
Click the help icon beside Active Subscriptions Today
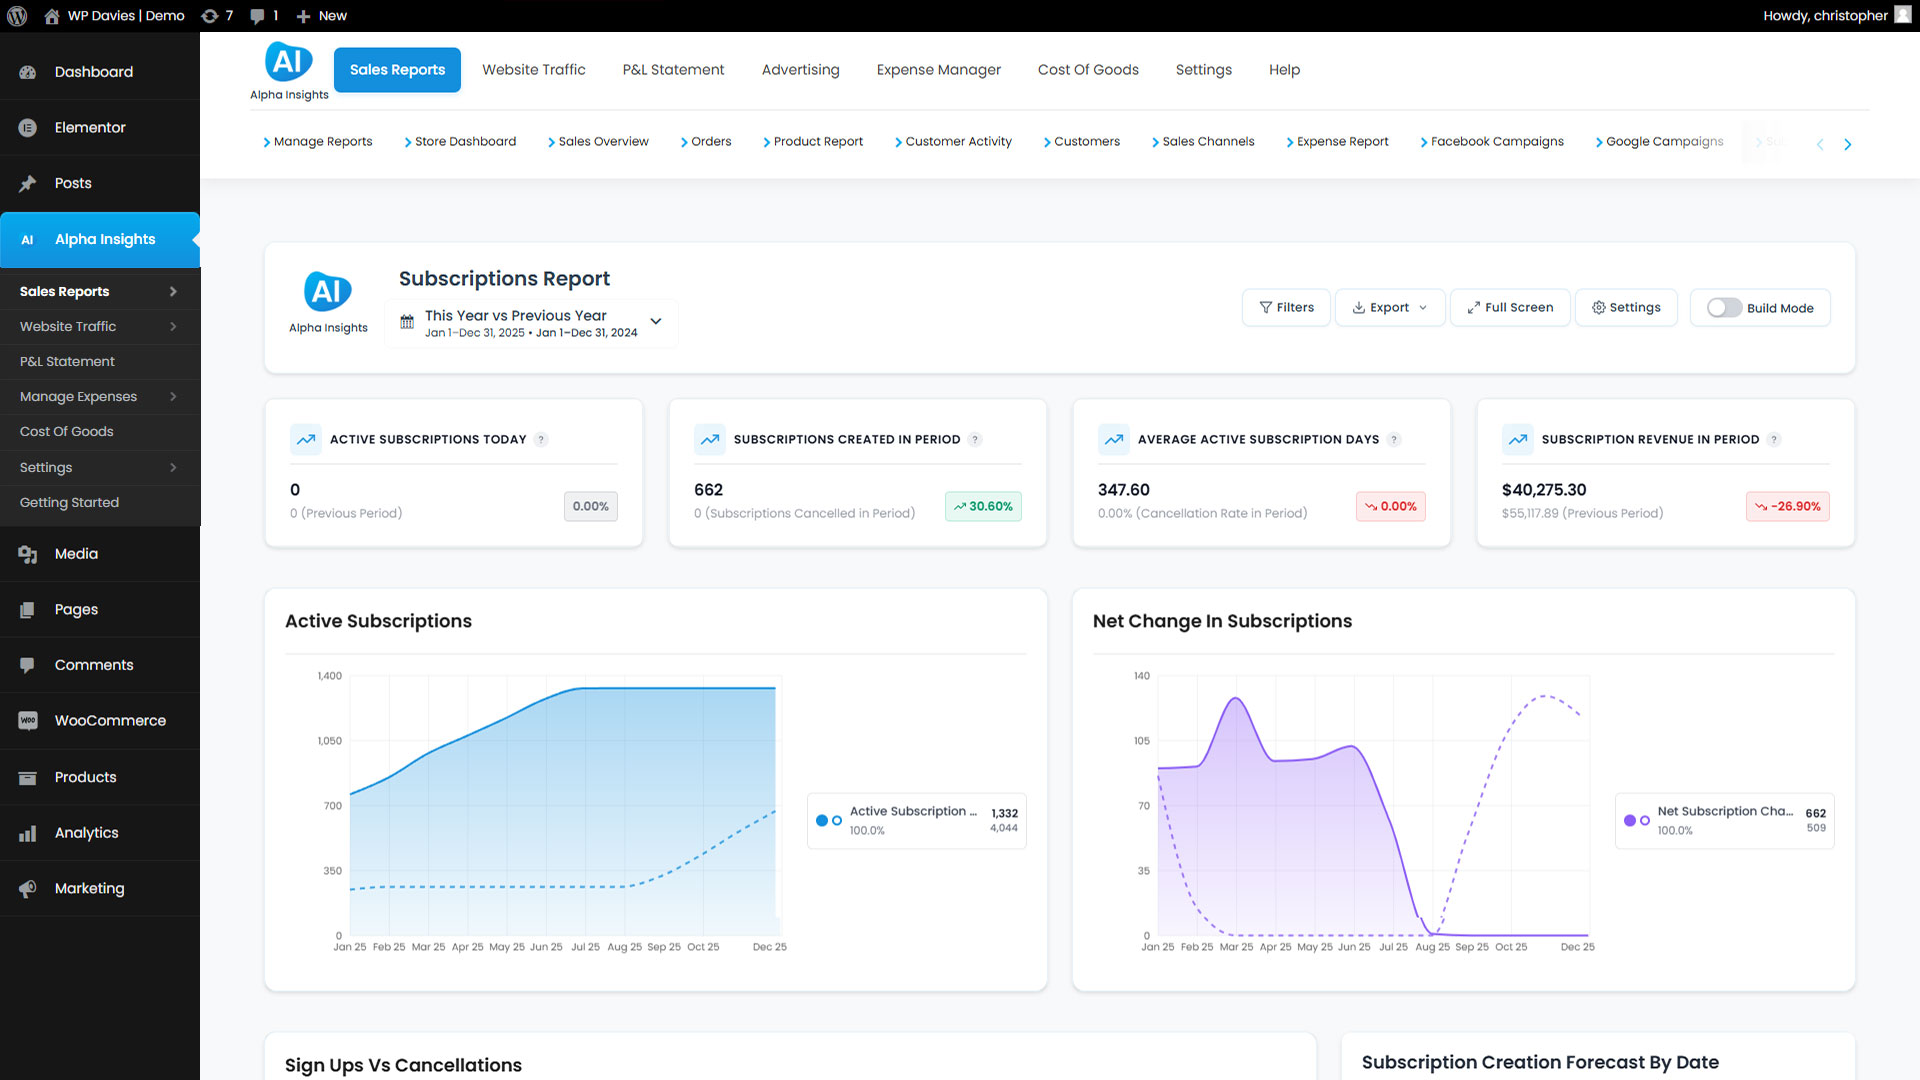pos(541,440)
